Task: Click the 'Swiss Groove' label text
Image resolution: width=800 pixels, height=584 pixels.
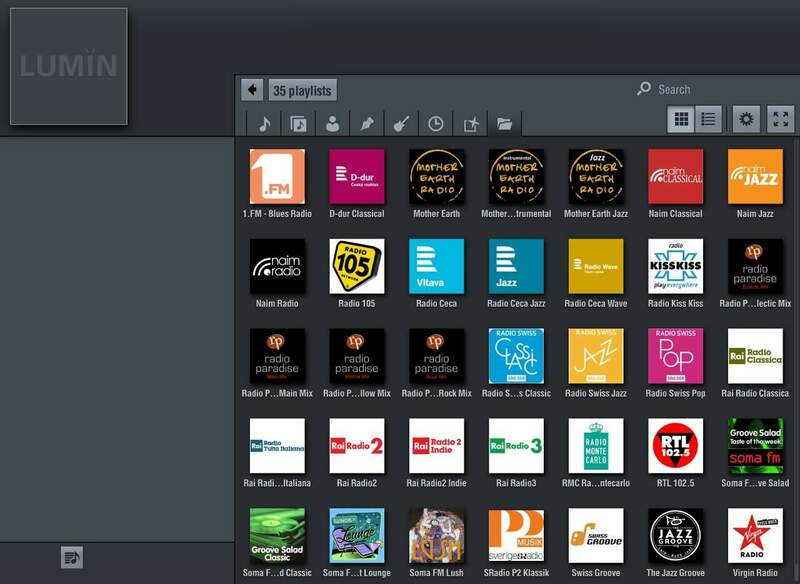Action: [x=596, y=573]
